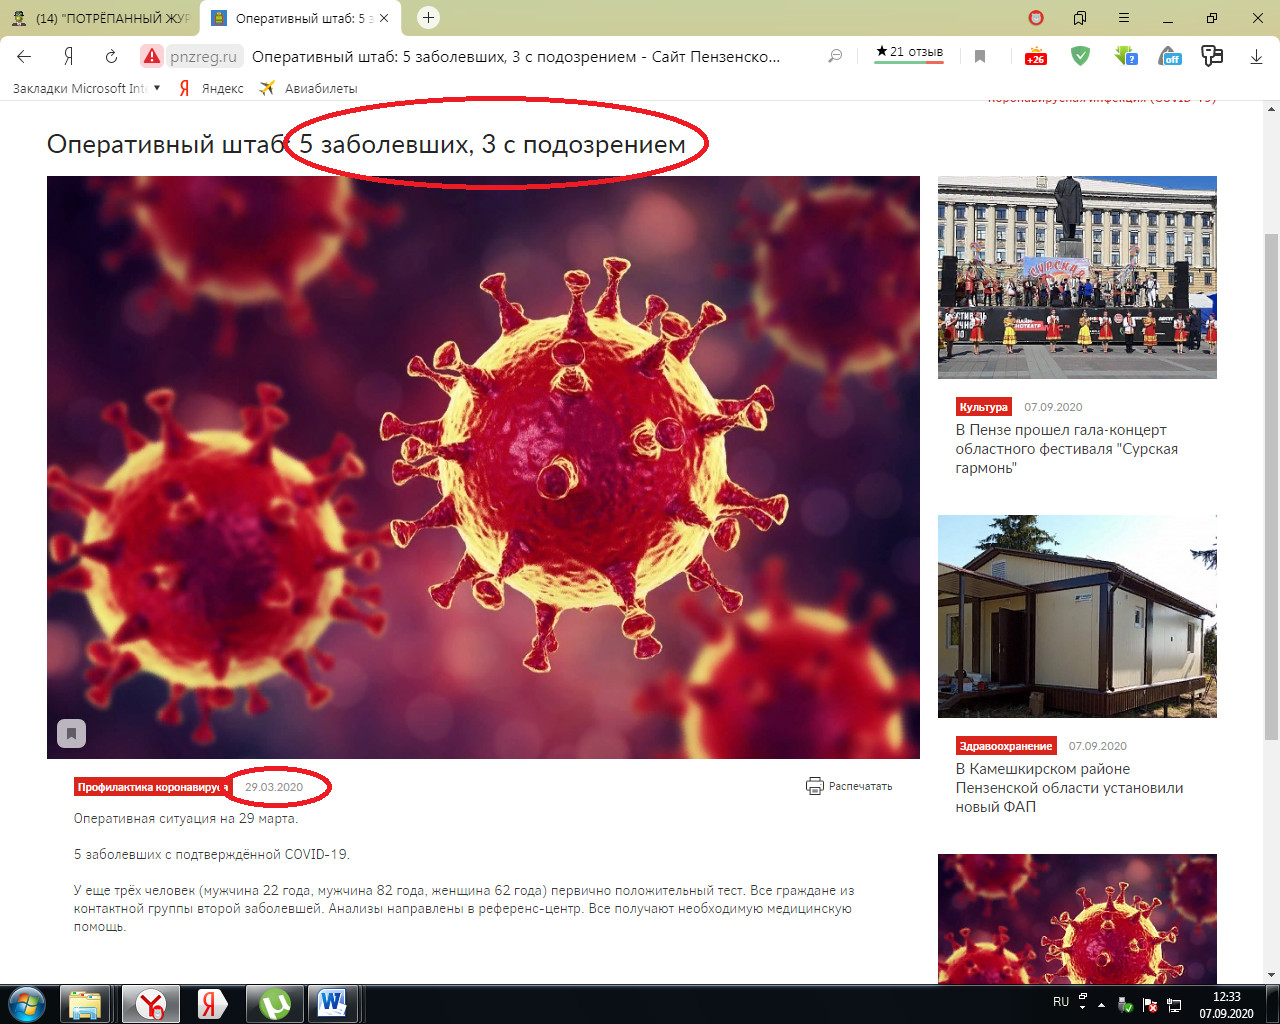The image size is (1280, 1024).
Task: Print the article via Распечатать
Action: [x=849, y=786]
